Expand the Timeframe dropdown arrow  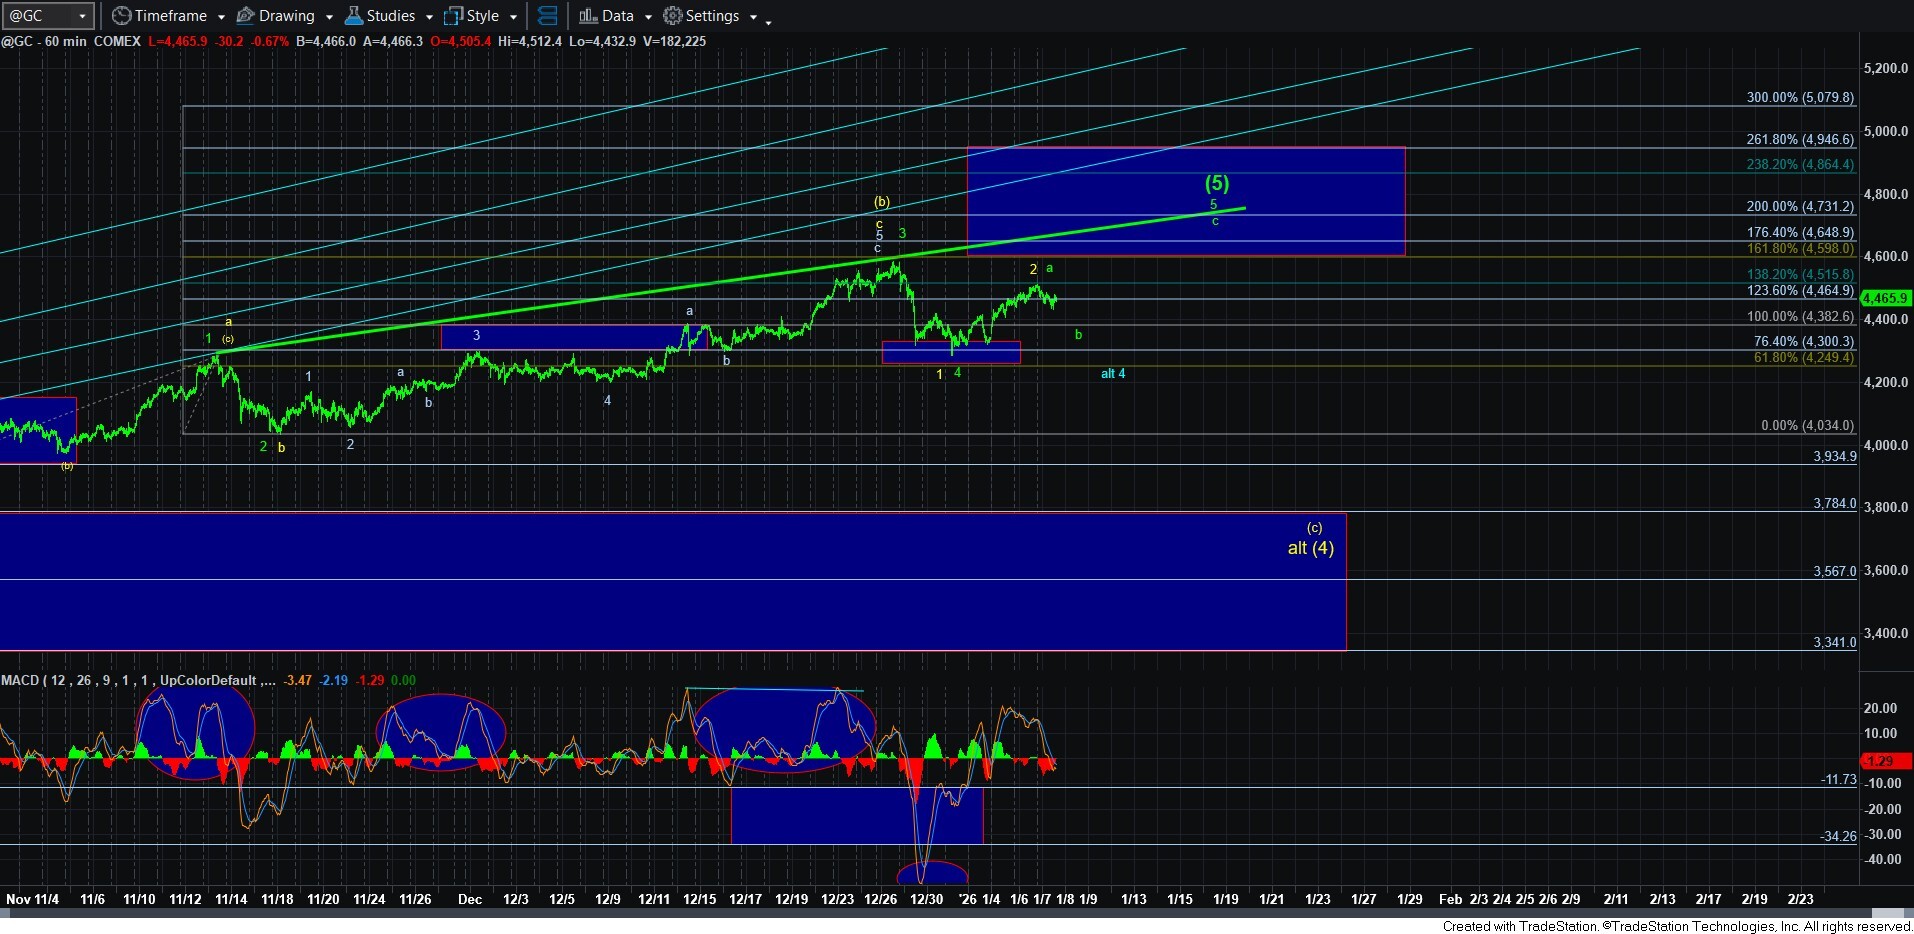tap(221, 17)
